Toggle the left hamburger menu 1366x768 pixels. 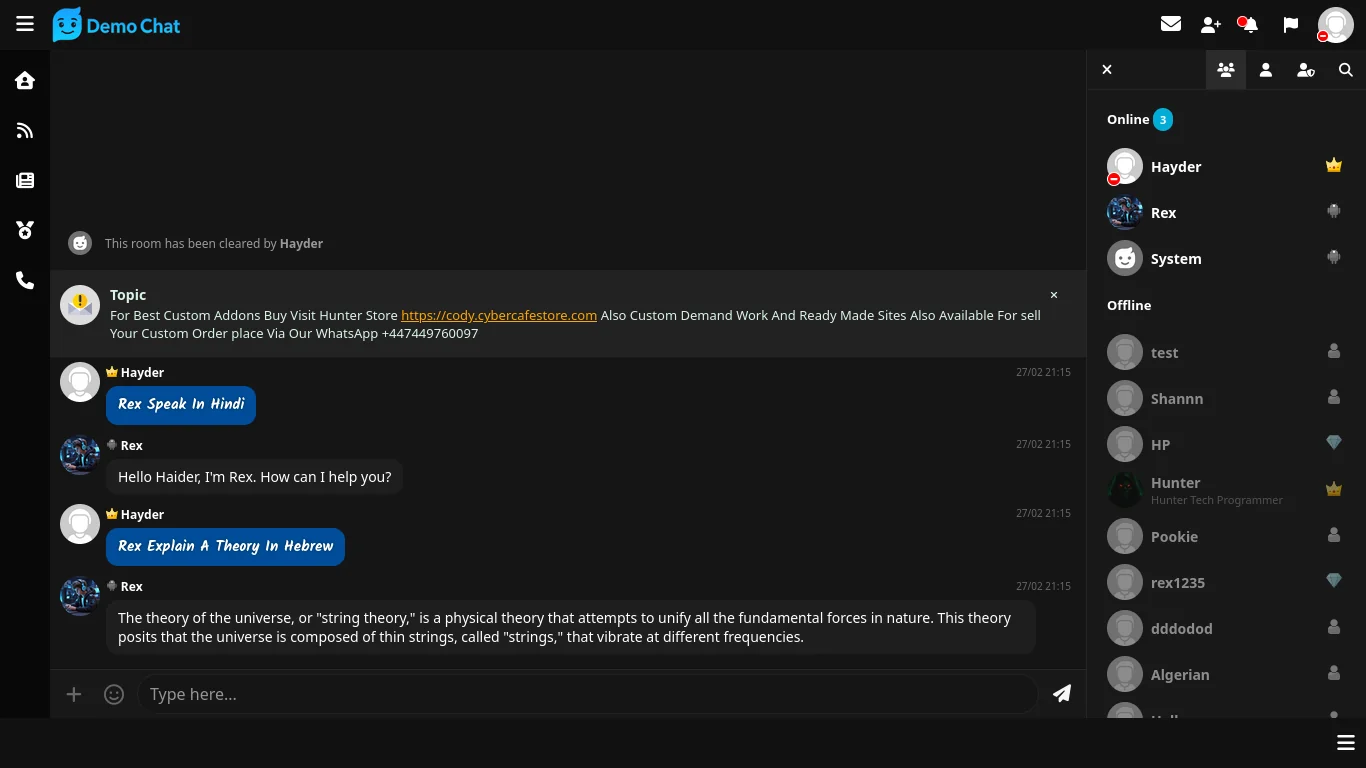coord(25,24)
